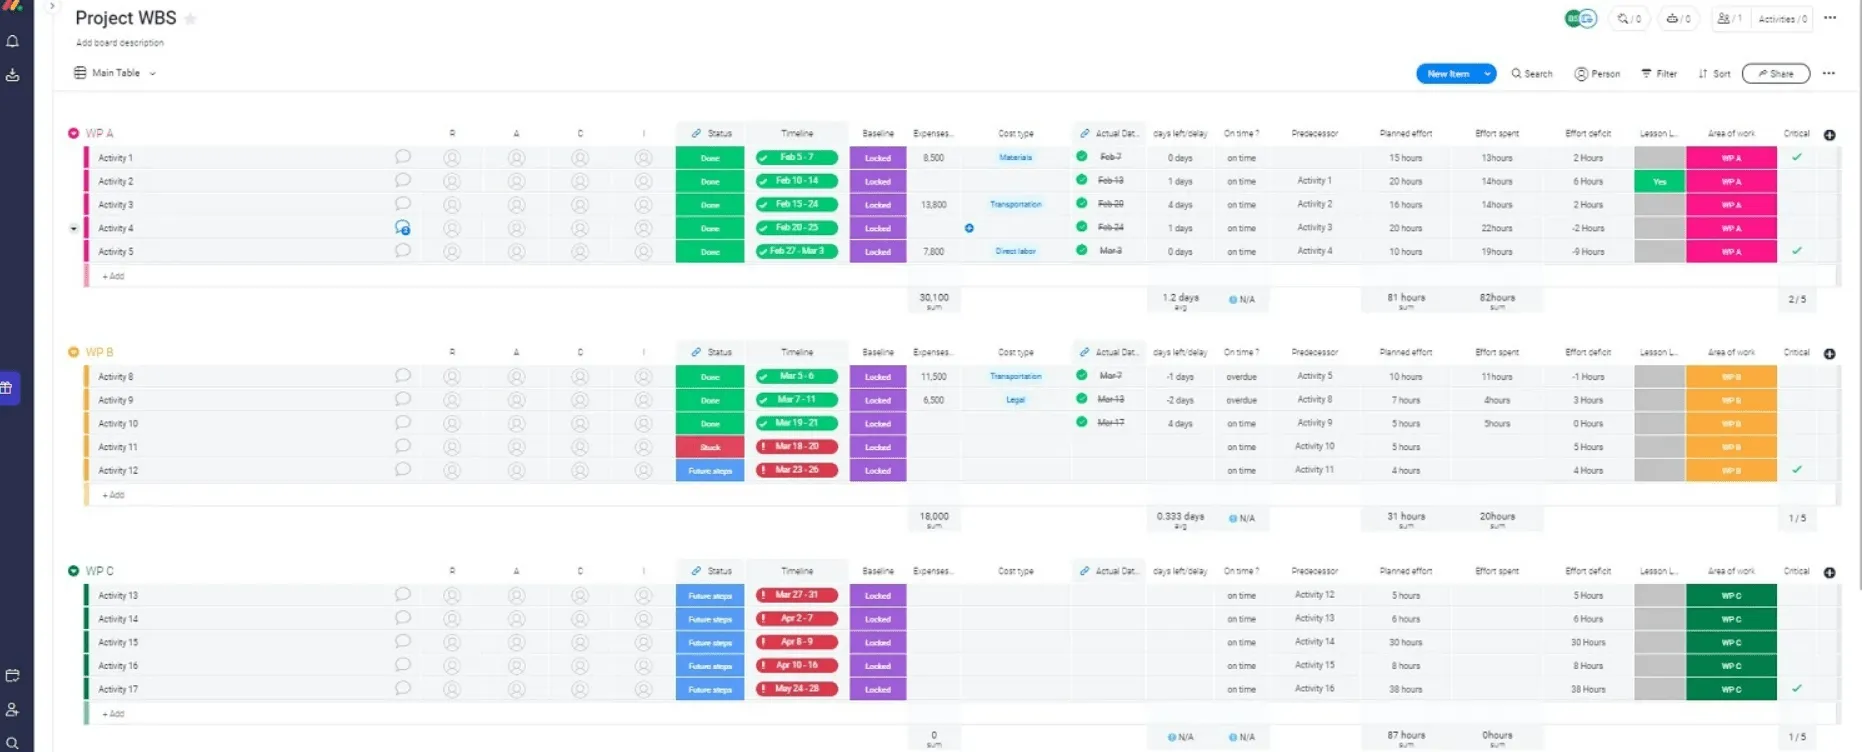Screen dimensions: 1862x752
Task: Open the integrations counter icon
Action: pos(1630,19)
